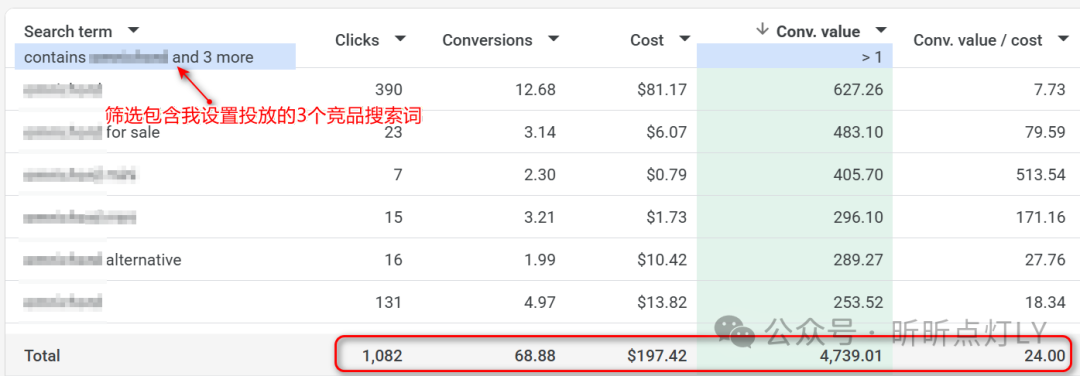Click the 7 clicks cell
Image resolution: width=1080 pixels, height=376 pixels.
pos(399,175)
